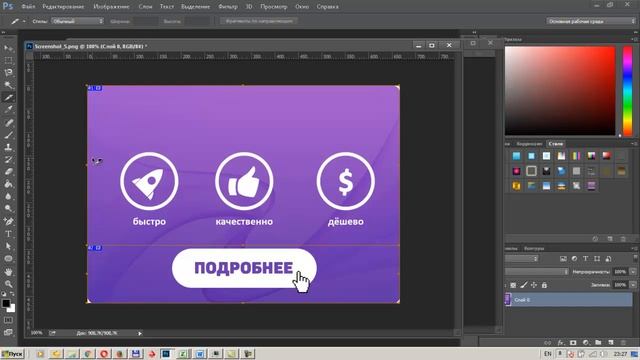Select the Slice tool in the toolbox
This screenshot has width=640, height=360.
(8, 97)
